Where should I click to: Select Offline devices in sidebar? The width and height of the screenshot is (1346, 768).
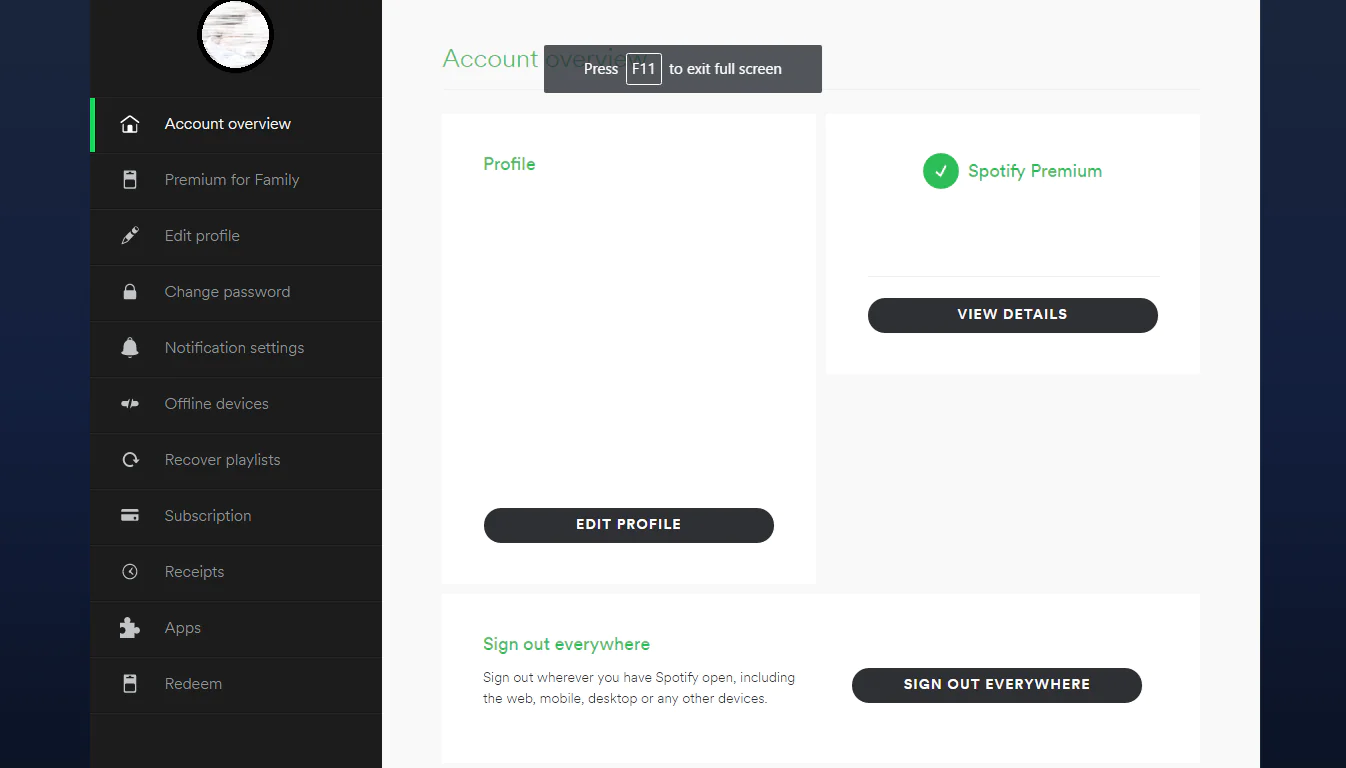236,404
